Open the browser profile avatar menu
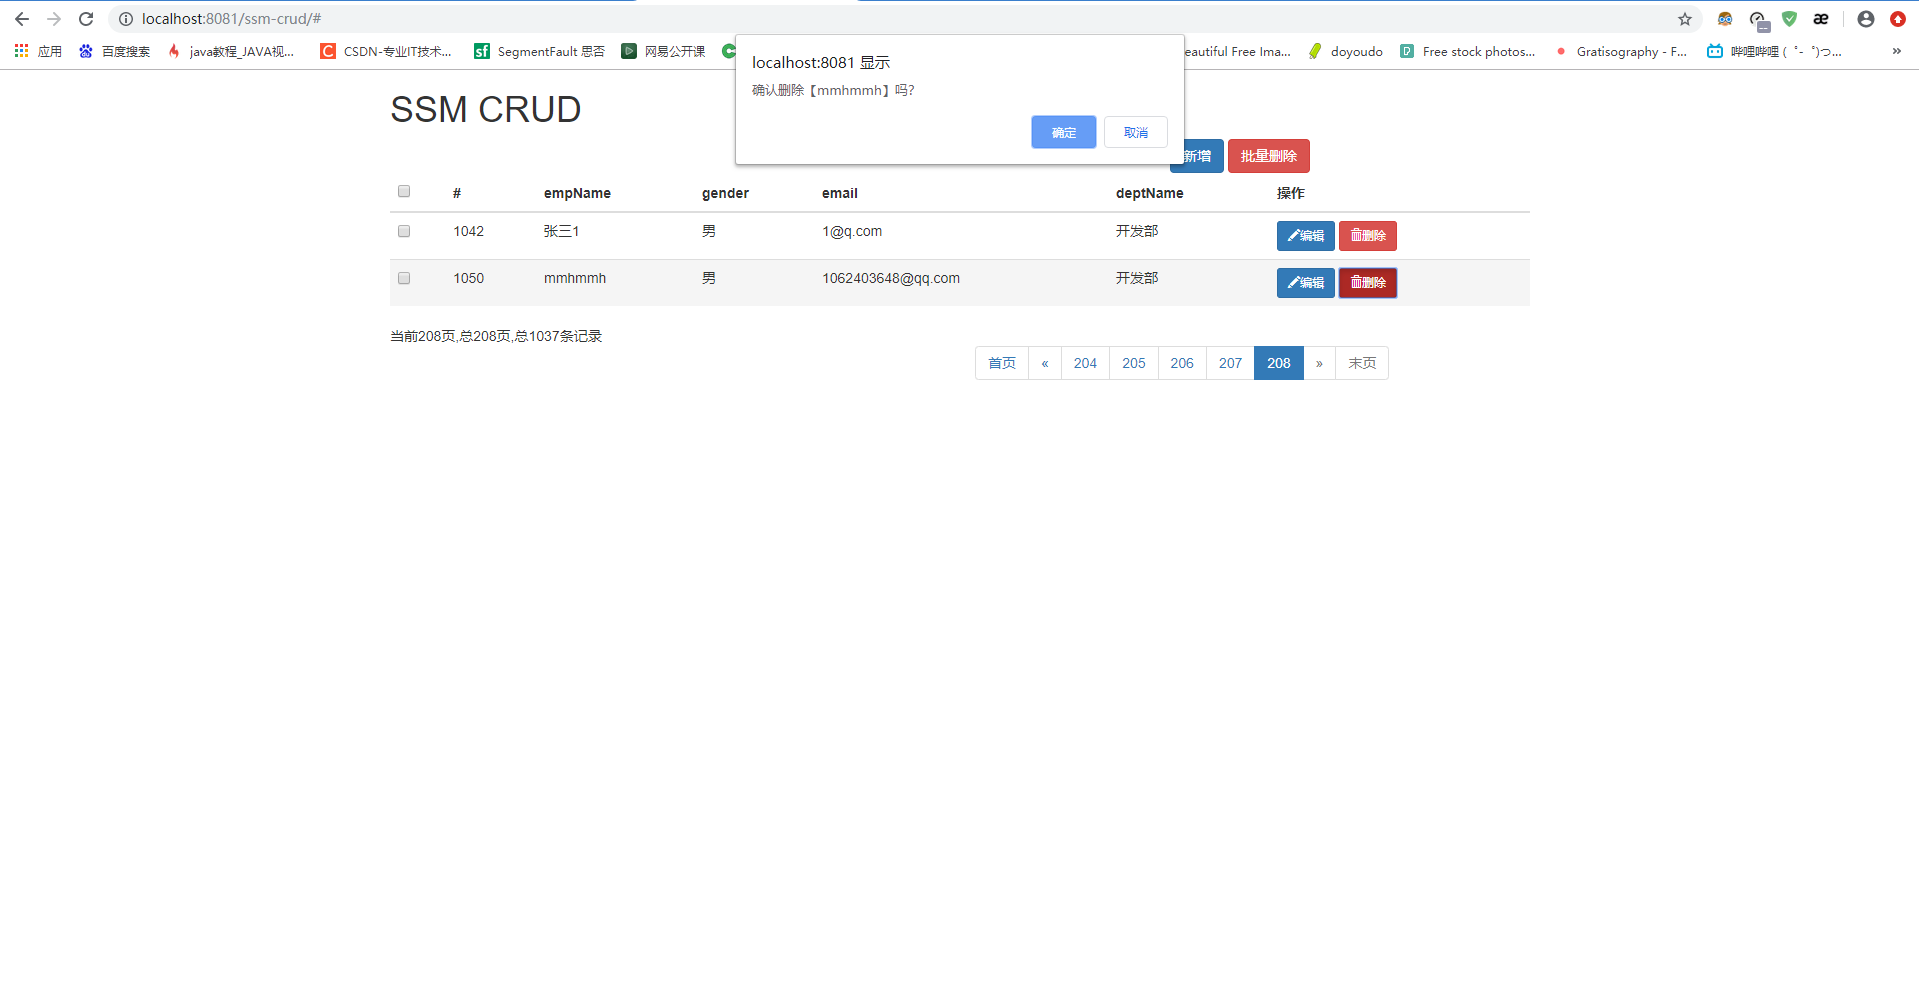 [x=1864, y=18]
